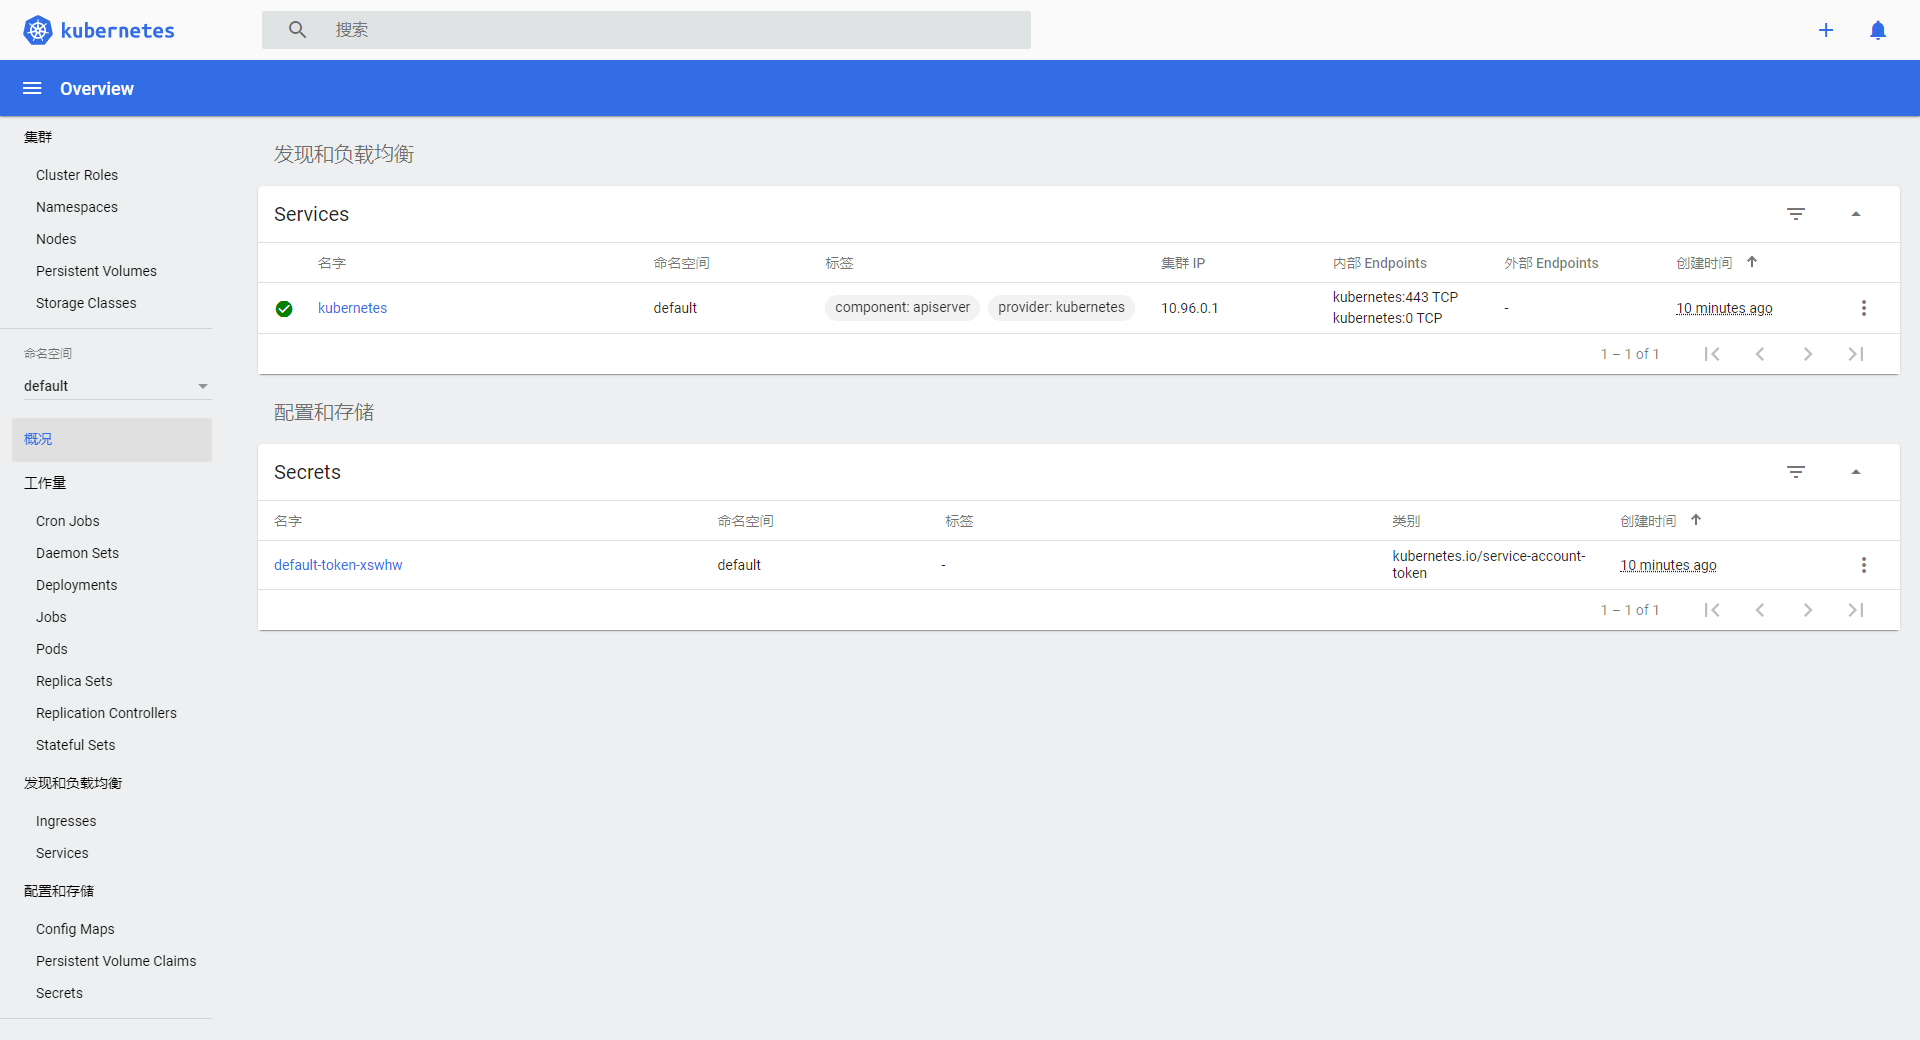Go to previous page in Services pagination

pyautogui.click(x=1760, y=354)
